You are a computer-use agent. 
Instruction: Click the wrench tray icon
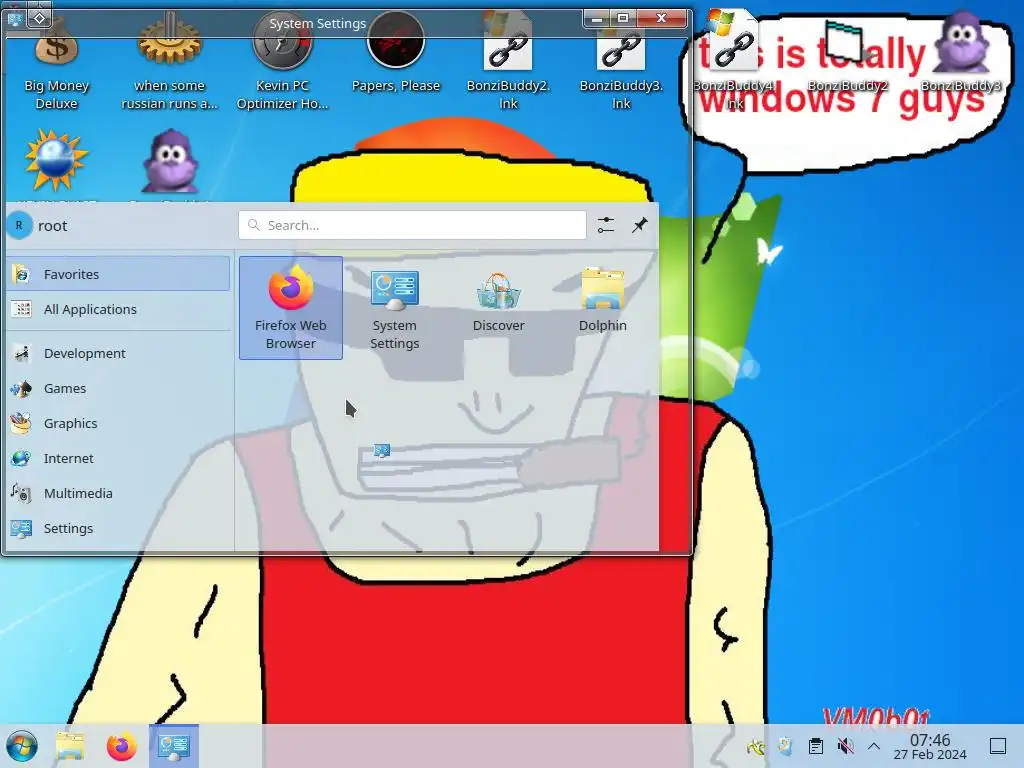pos(756,746)
